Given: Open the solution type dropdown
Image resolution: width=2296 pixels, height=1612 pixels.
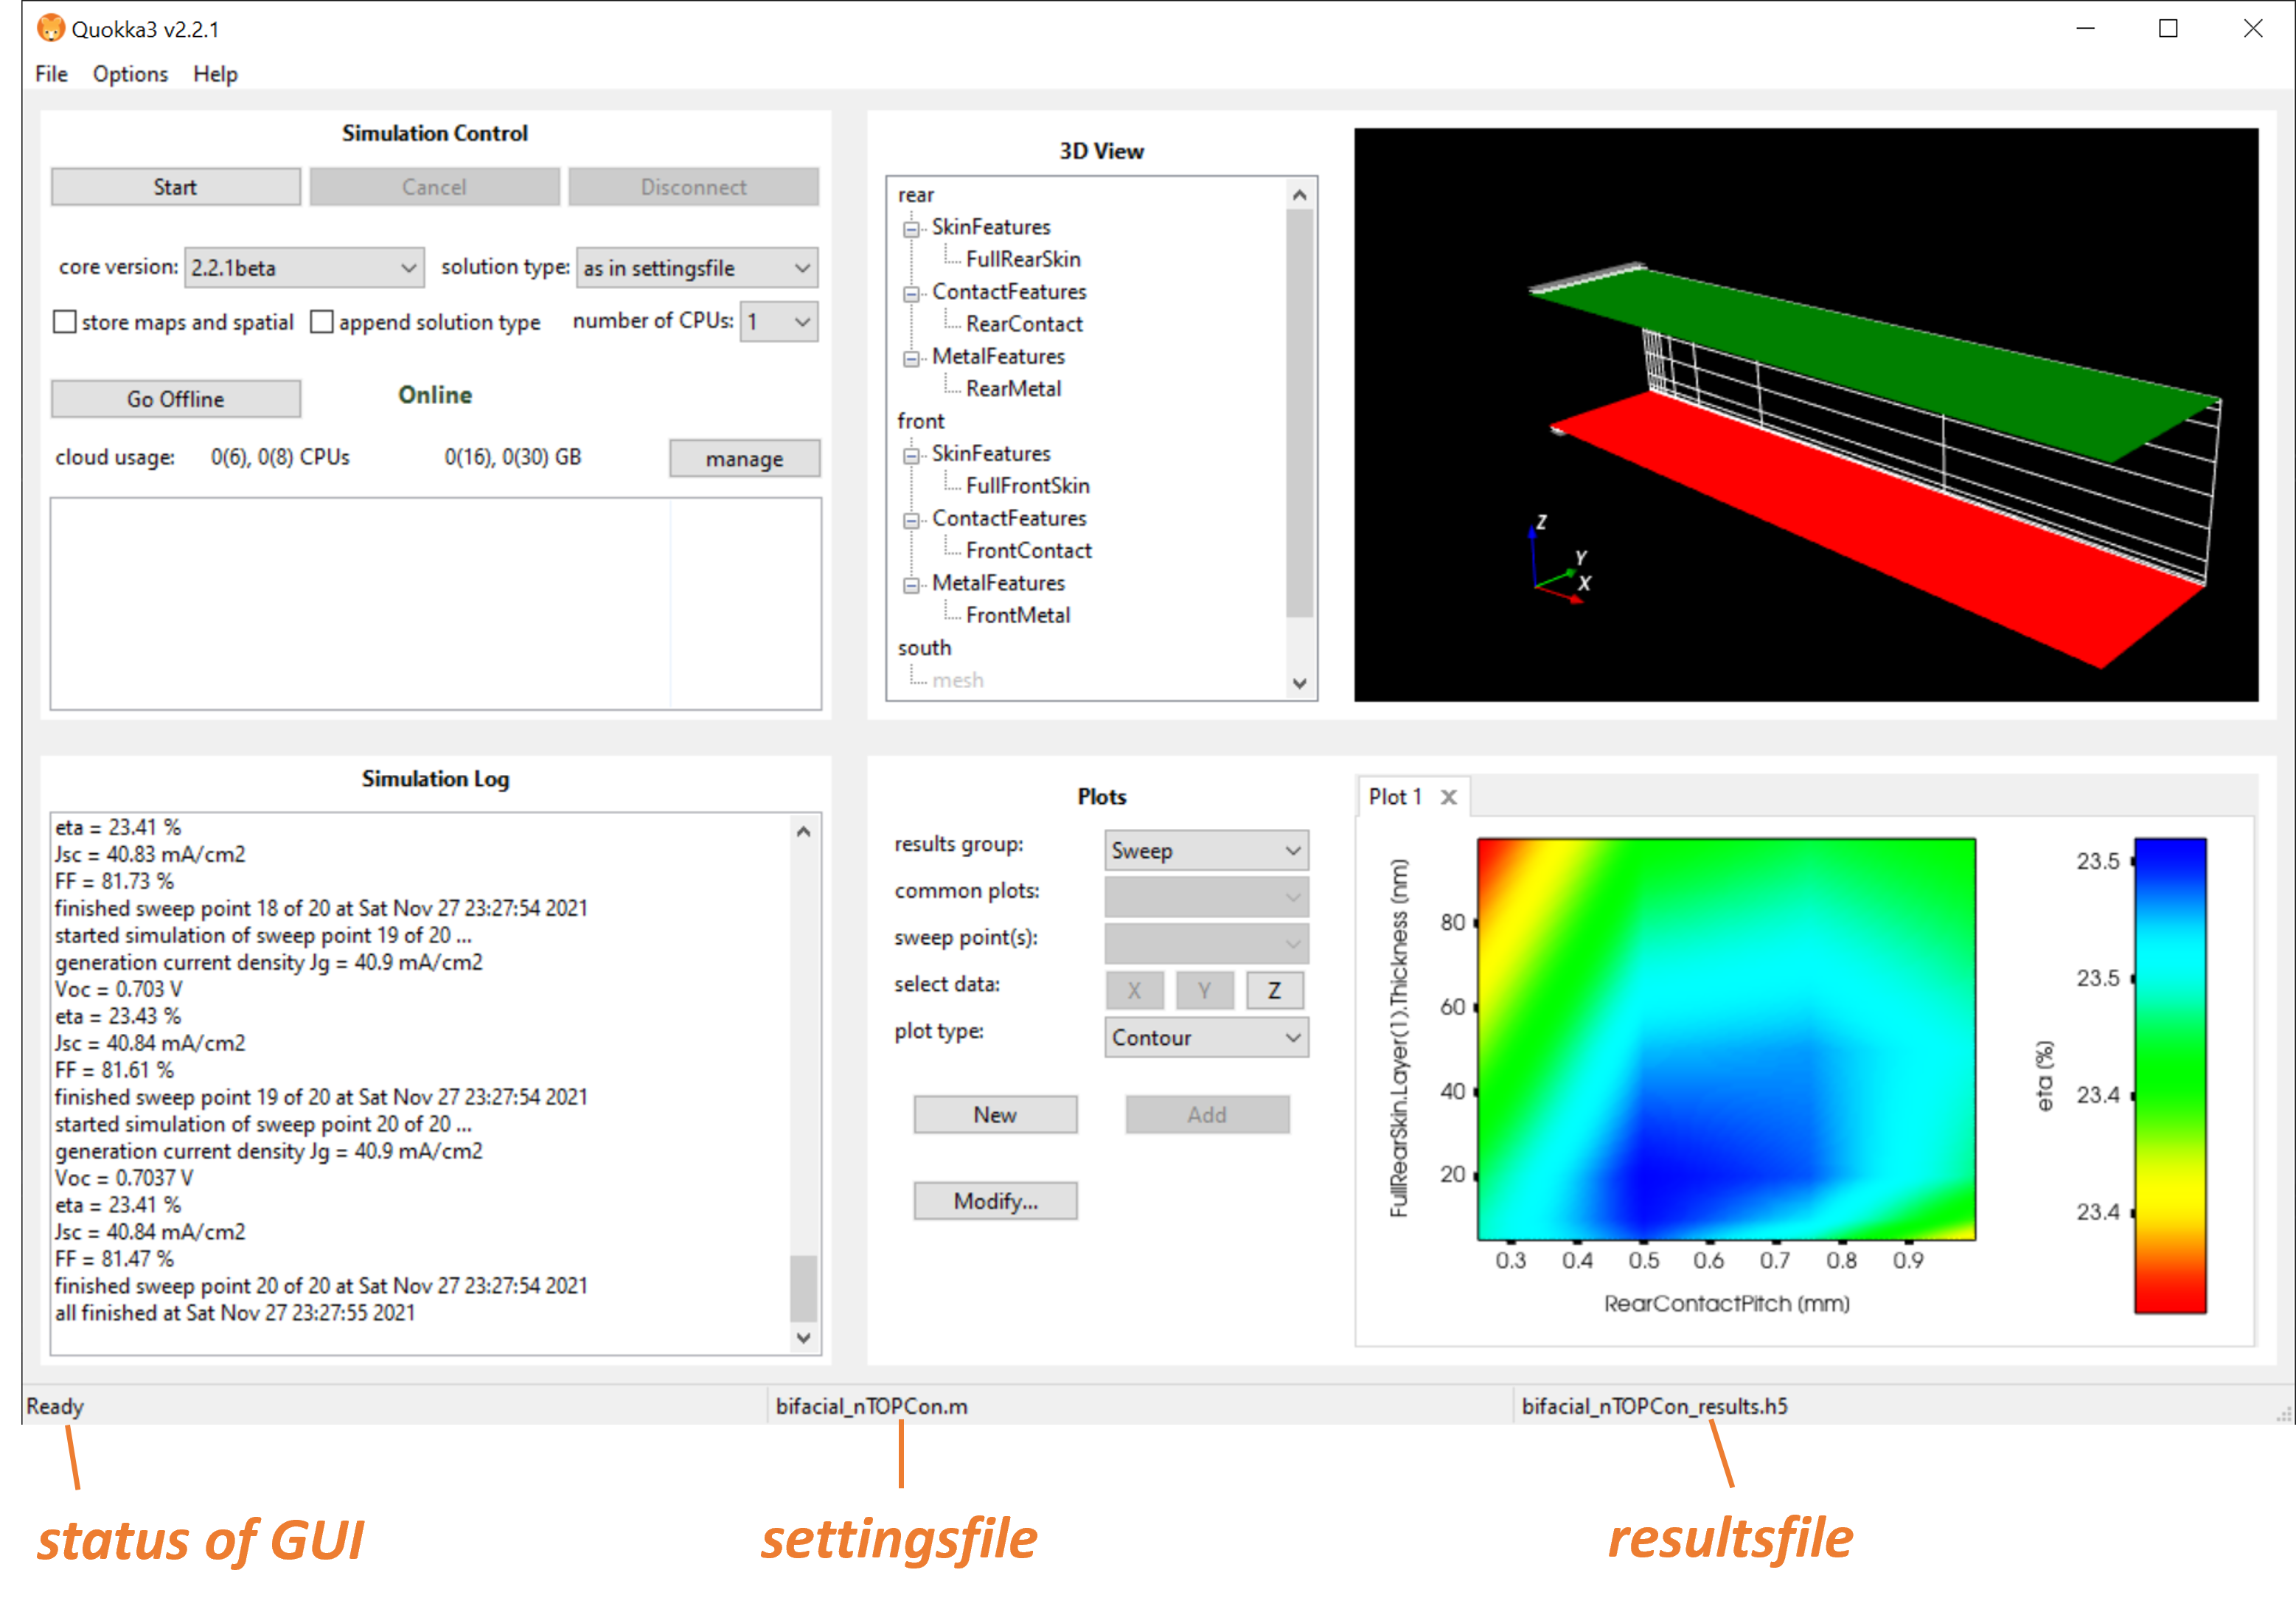Looking at the screenshot, I should tap(697, 268).
